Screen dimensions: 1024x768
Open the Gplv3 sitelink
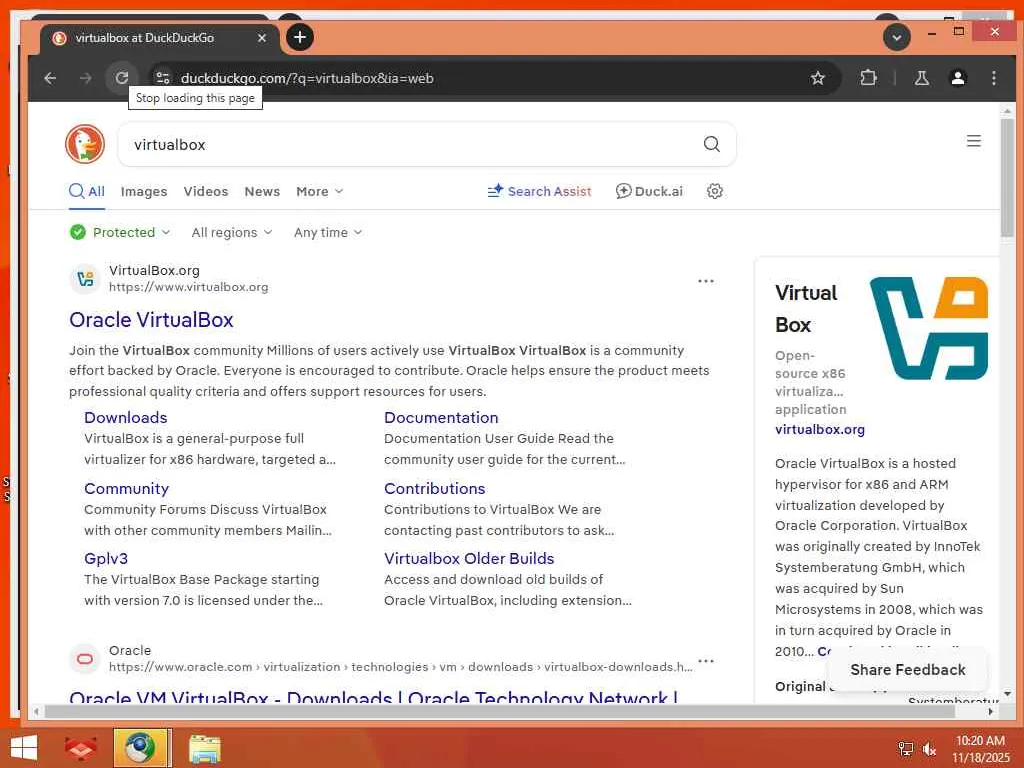(106, 558)
